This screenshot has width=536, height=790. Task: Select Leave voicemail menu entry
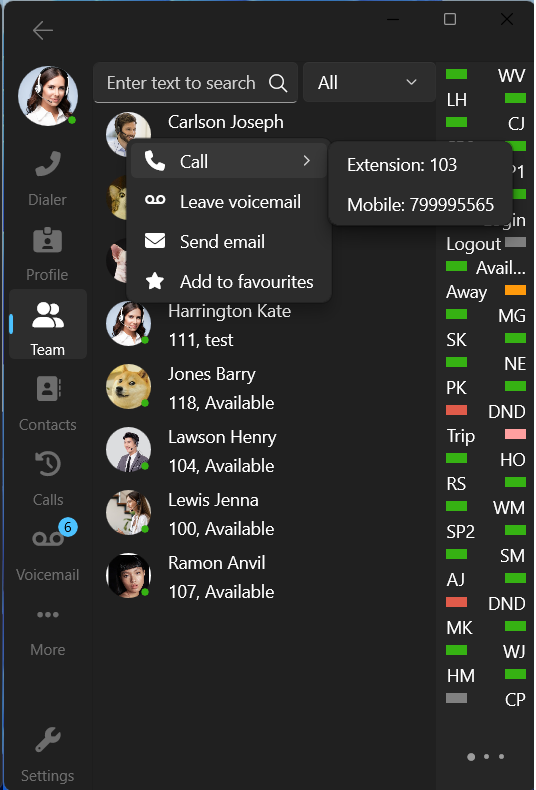[x=229, y=202]
